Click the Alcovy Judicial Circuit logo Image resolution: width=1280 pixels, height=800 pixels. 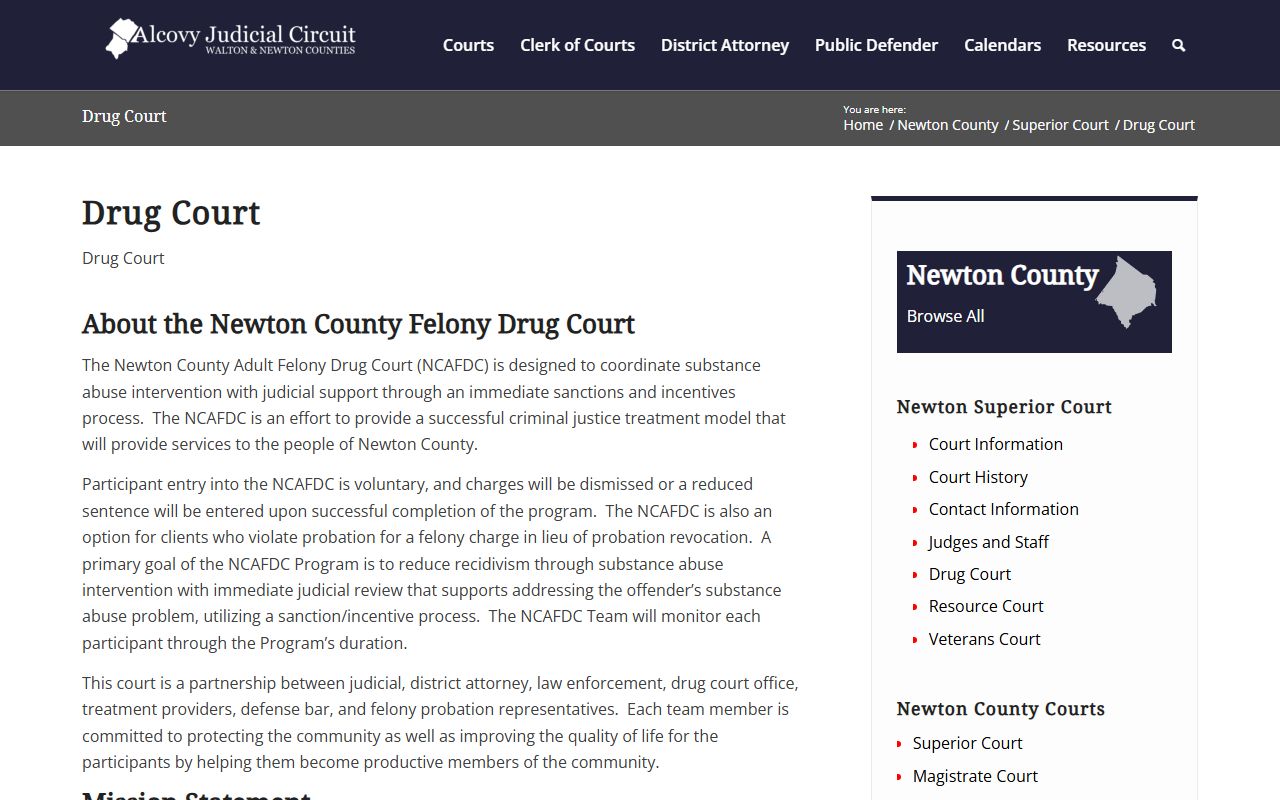coord(231,39)
